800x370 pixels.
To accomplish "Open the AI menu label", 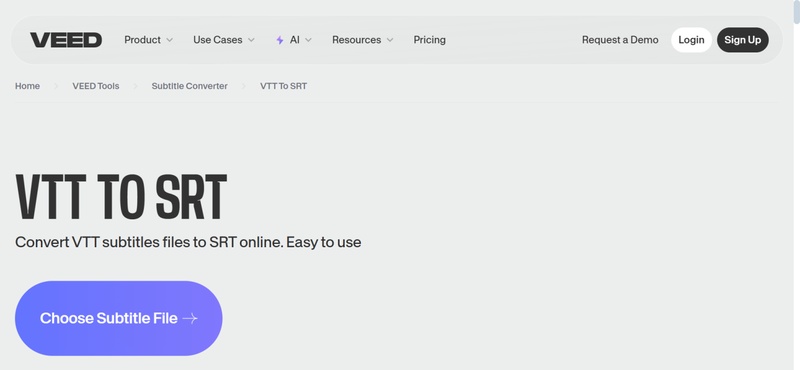I will tap(294, 40).
